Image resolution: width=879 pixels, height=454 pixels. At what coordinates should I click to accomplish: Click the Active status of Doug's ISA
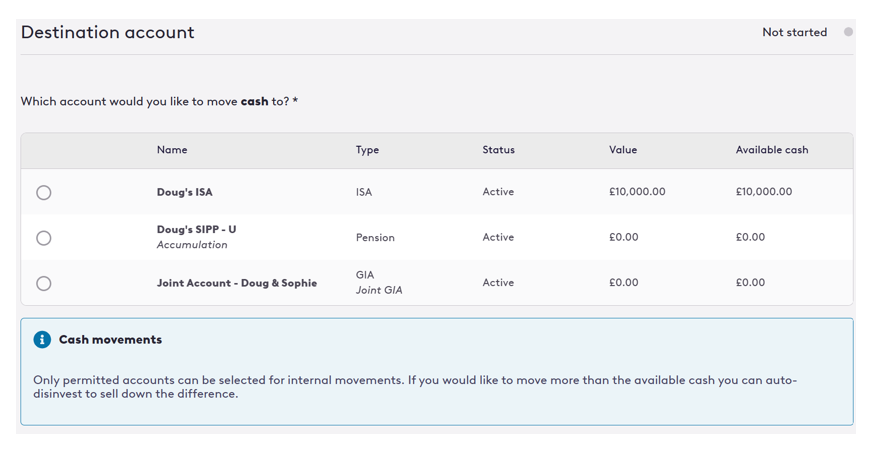click(498, 192)
